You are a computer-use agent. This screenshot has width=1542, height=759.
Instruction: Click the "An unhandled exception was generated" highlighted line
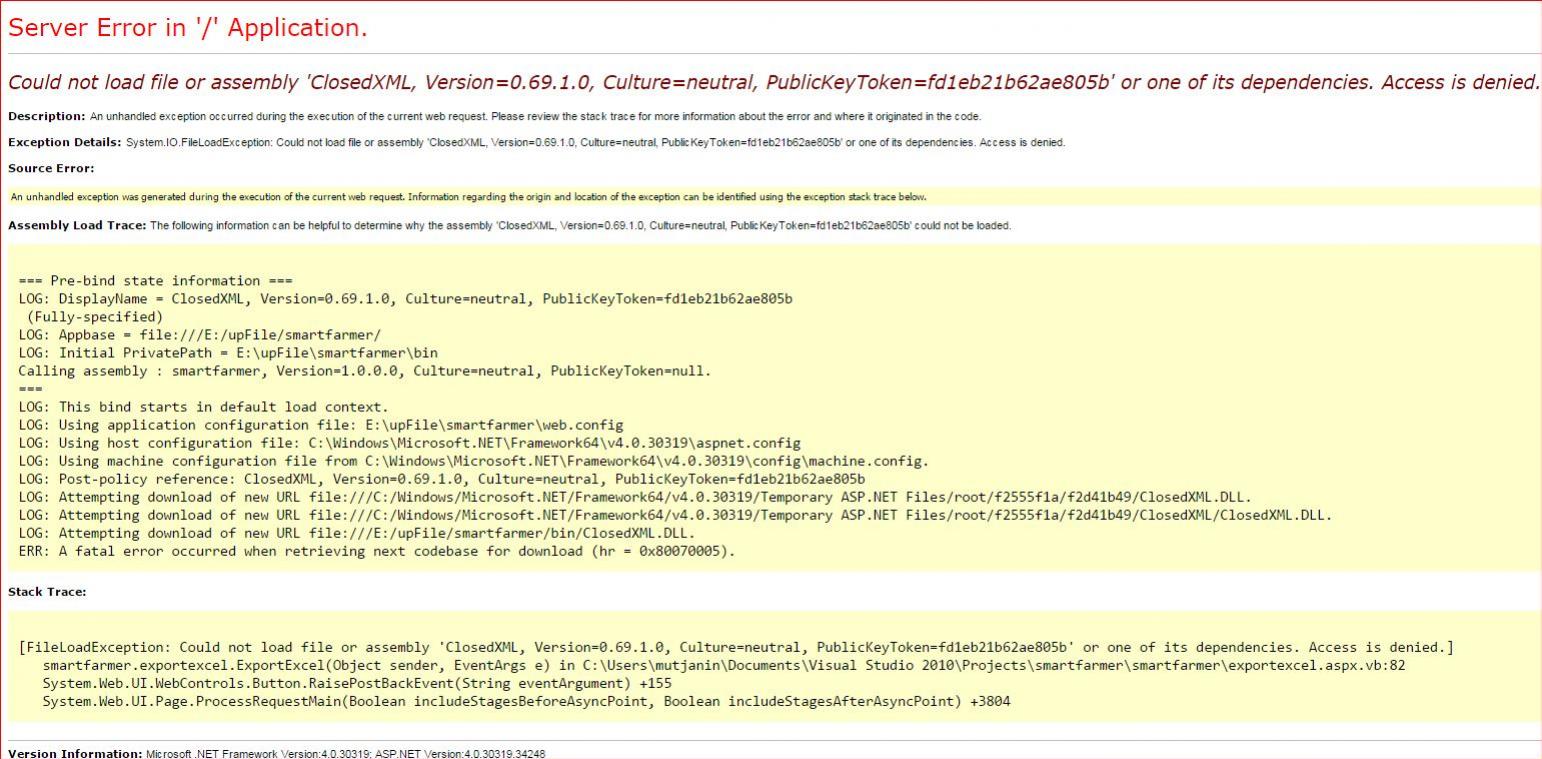tap(469, 197)
